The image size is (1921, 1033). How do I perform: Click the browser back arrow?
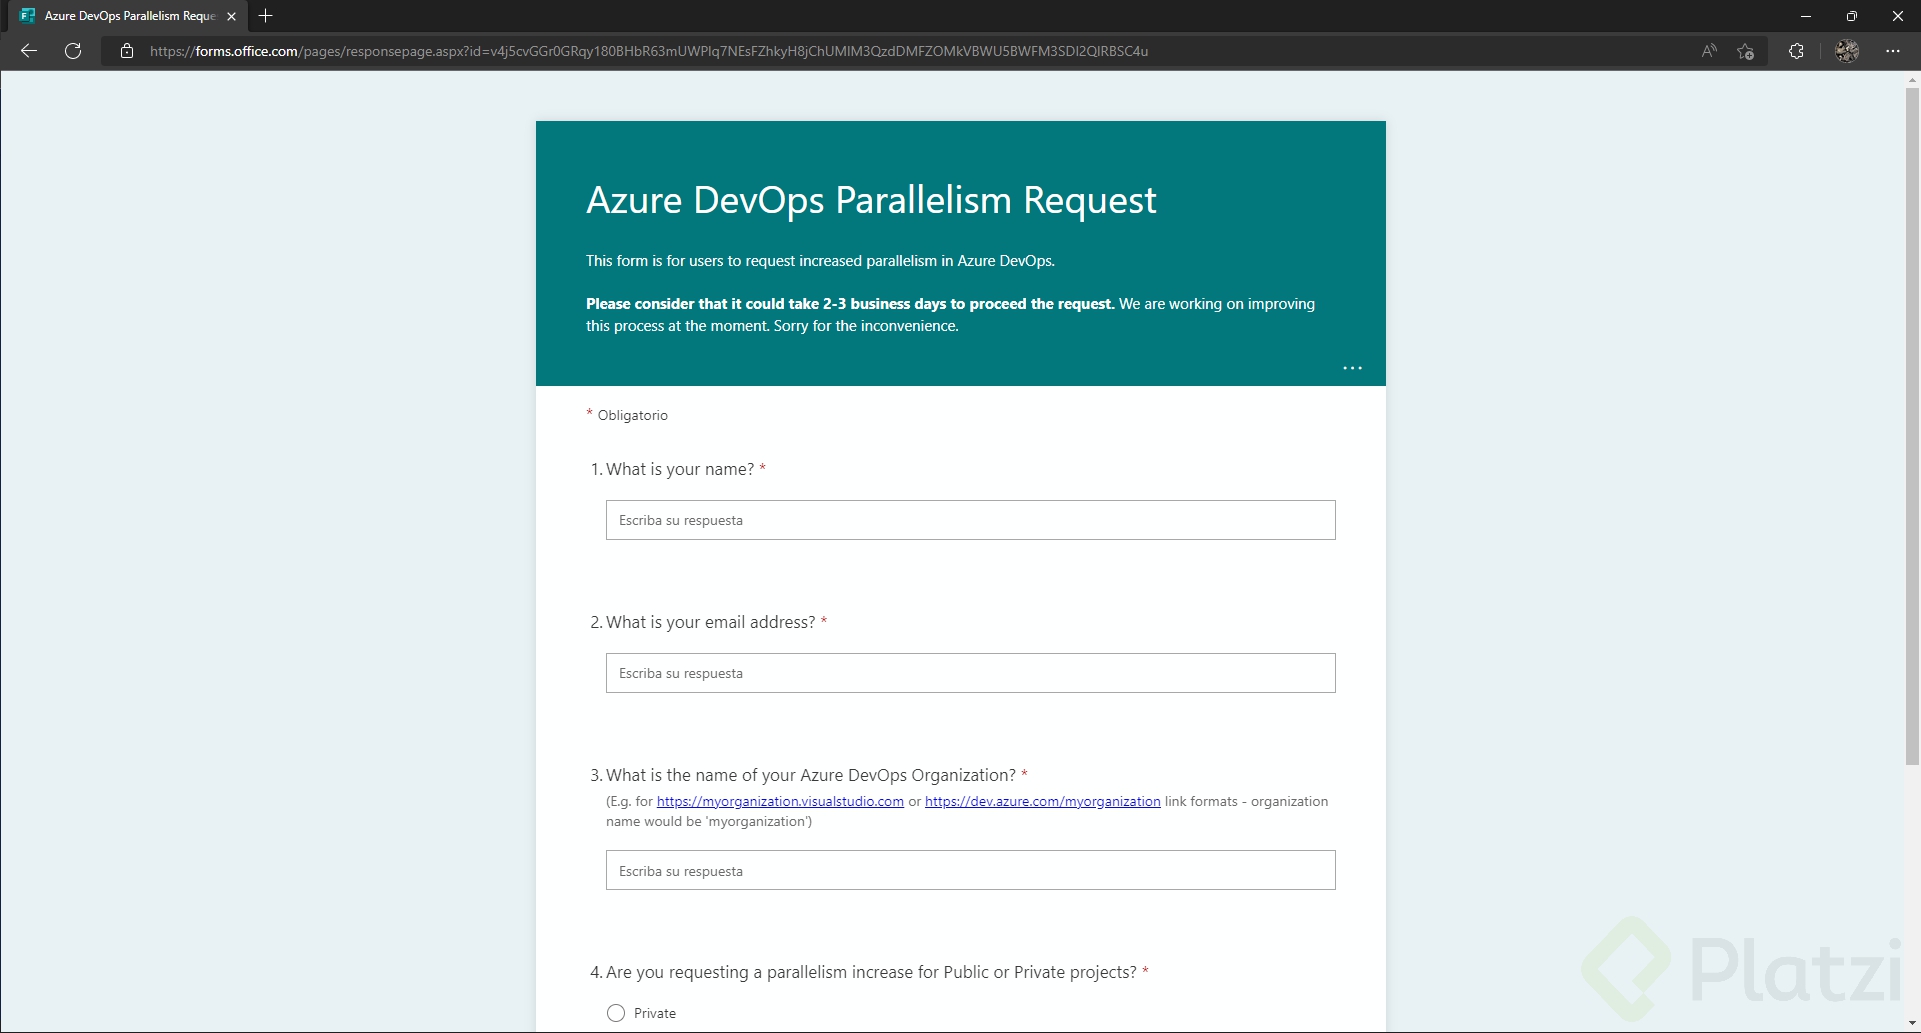click(x=29, y=51)
